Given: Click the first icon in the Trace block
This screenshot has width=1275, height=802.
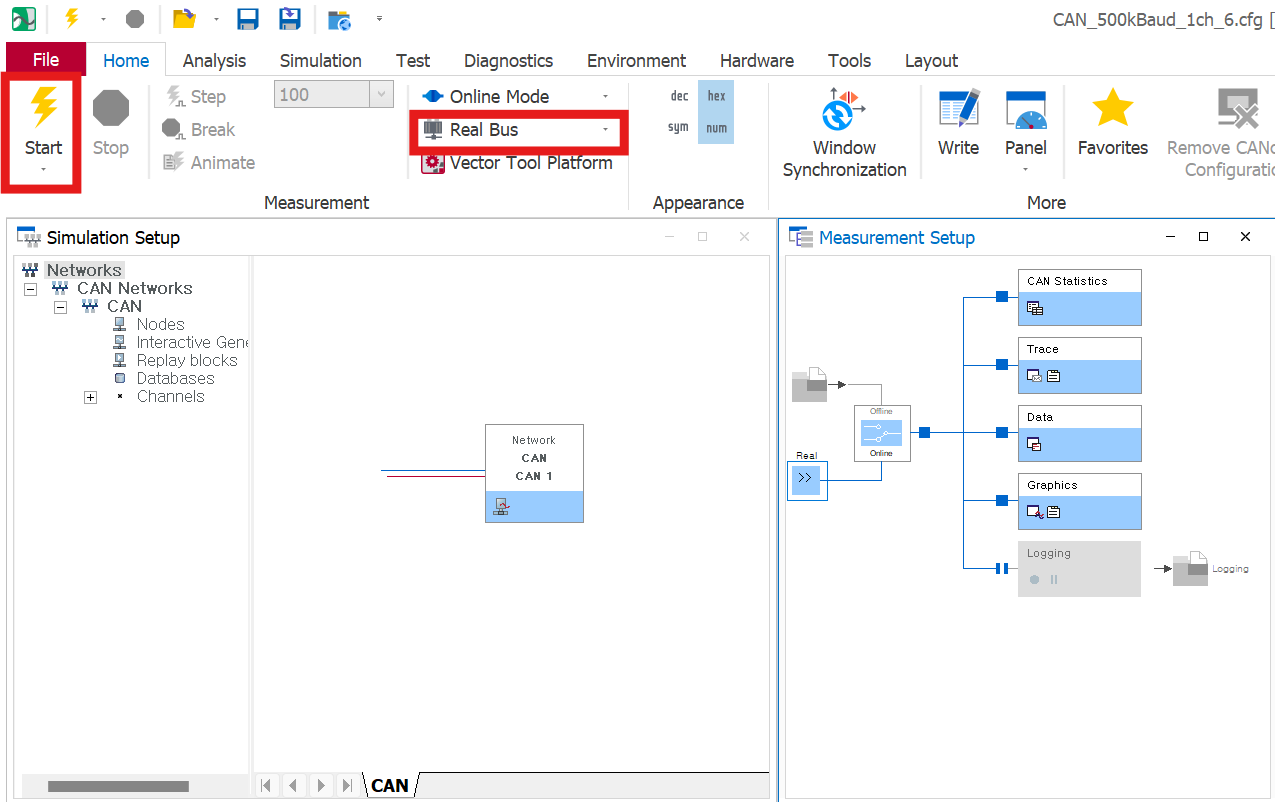Looking at the screenshot, I should point(1034,376).
